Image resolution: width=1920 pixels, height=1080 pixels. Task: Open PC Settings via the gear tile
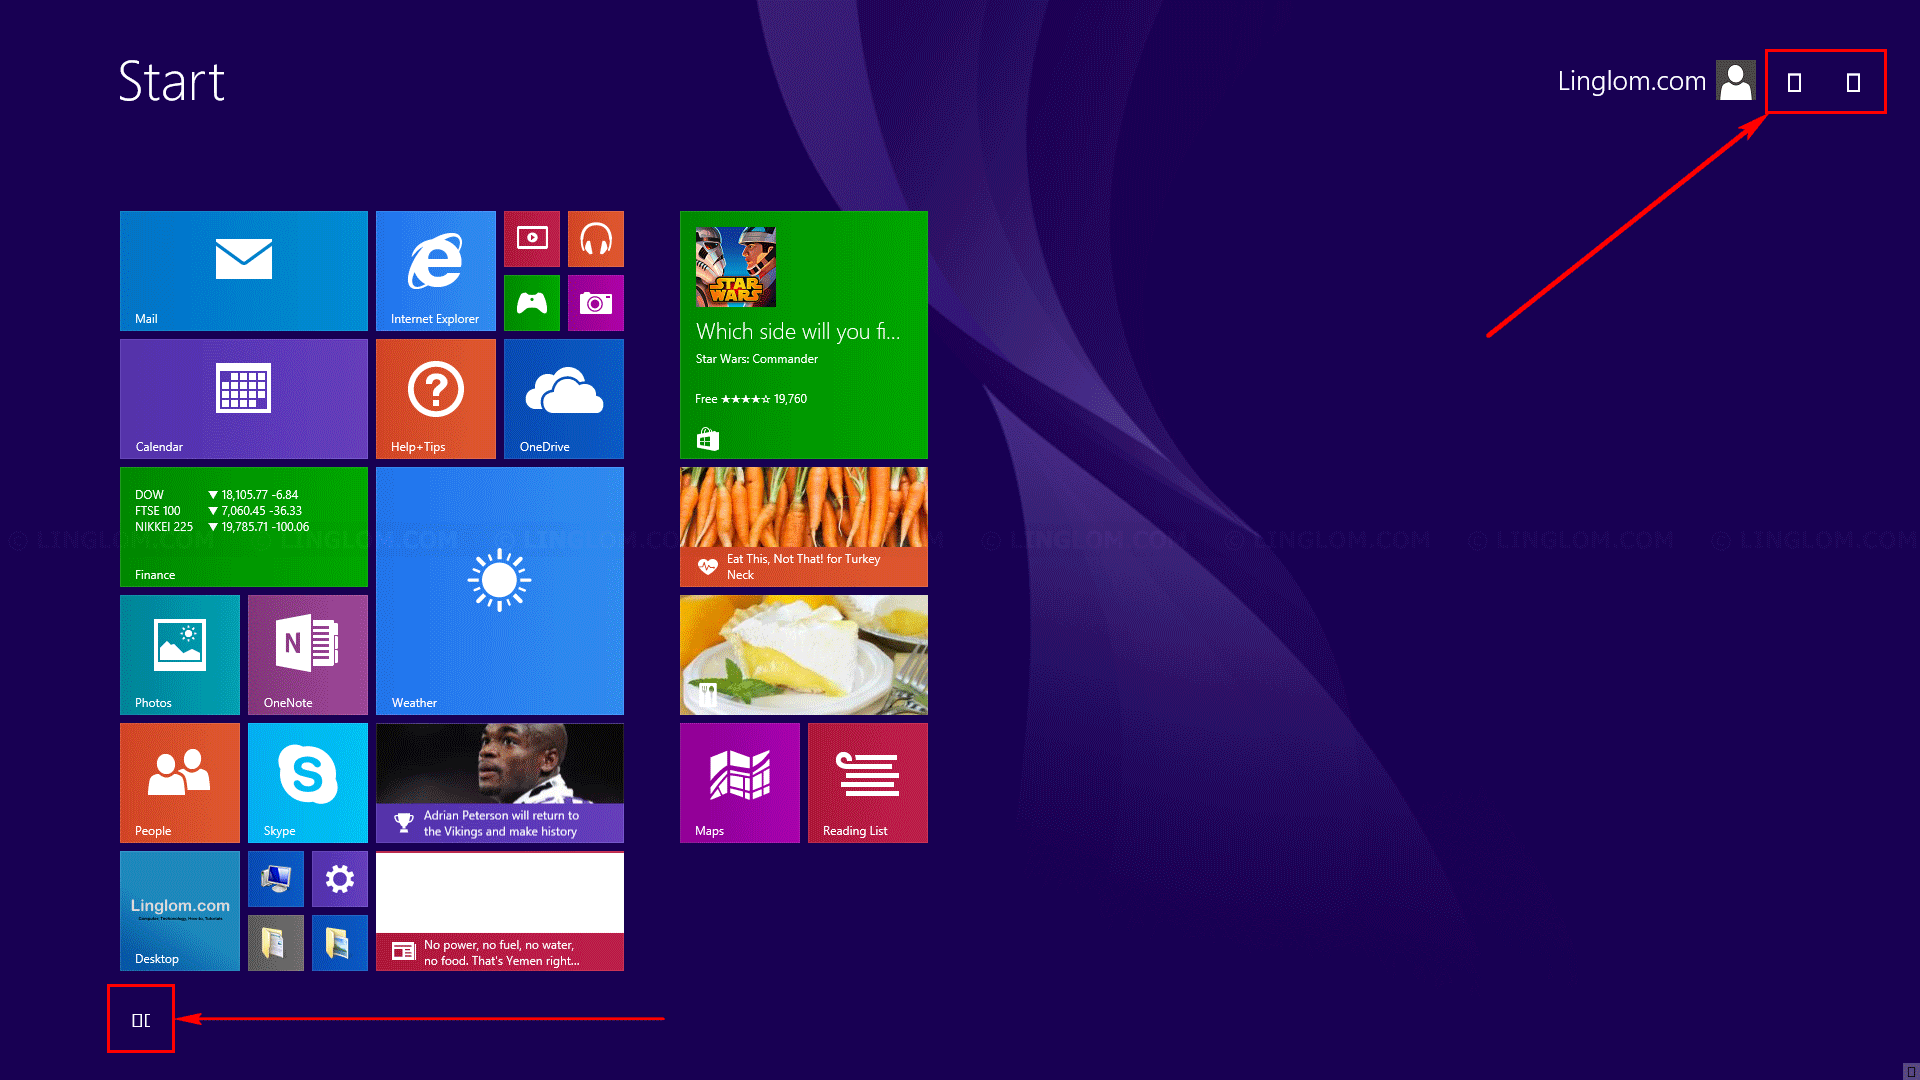(339, 879)
